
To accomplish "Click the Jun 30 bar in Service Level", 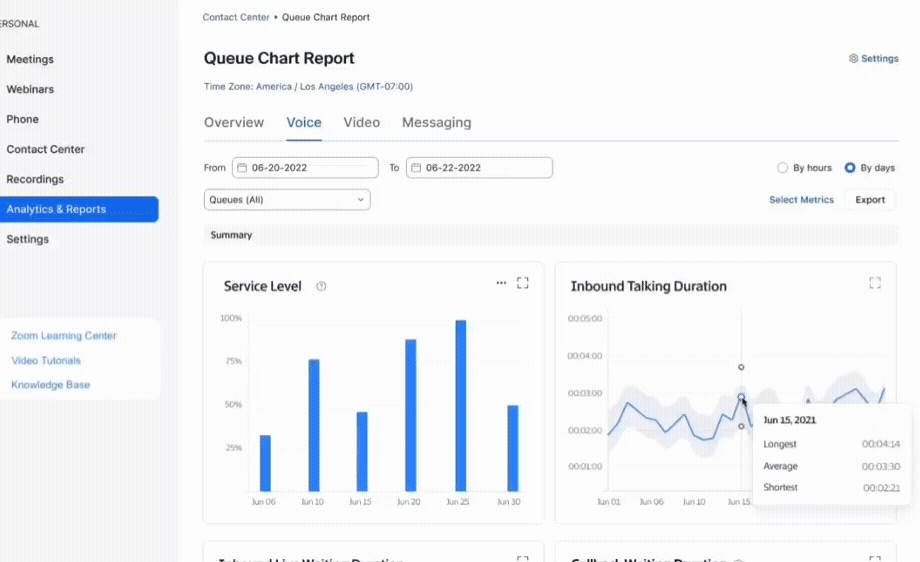I will [x=513, y=448].
